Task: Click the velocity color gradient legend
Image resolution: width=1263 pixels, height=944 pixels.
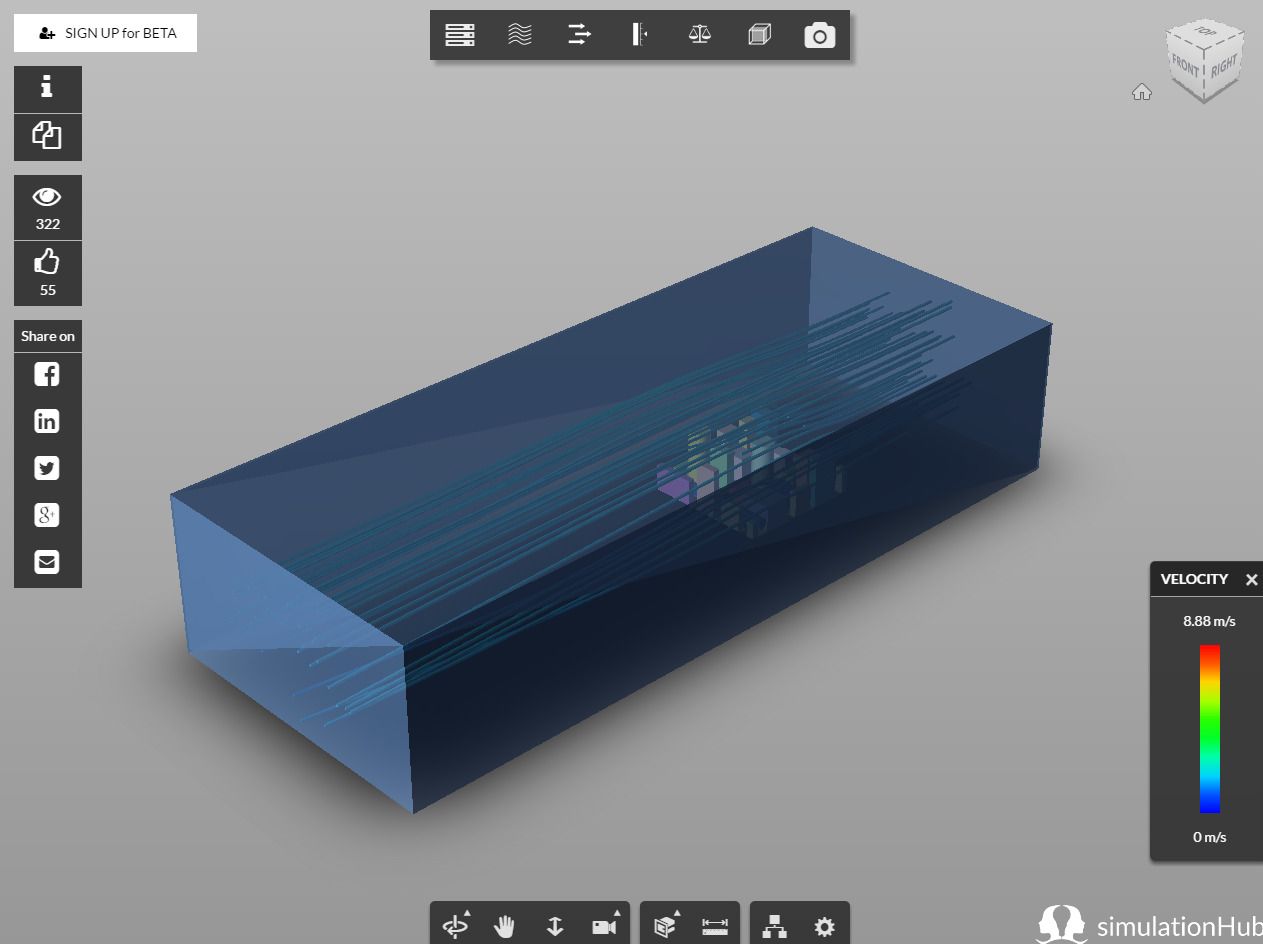Action: (x=1209, y=728)
